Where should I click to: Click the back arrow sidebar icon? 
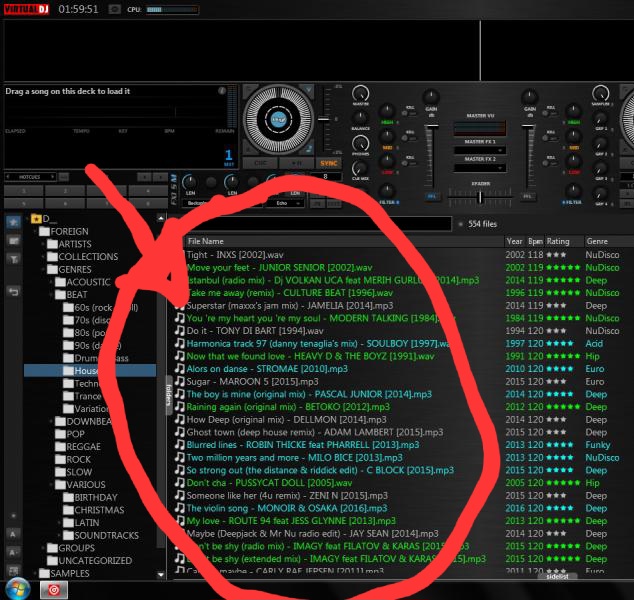click(x=13, y=291)
